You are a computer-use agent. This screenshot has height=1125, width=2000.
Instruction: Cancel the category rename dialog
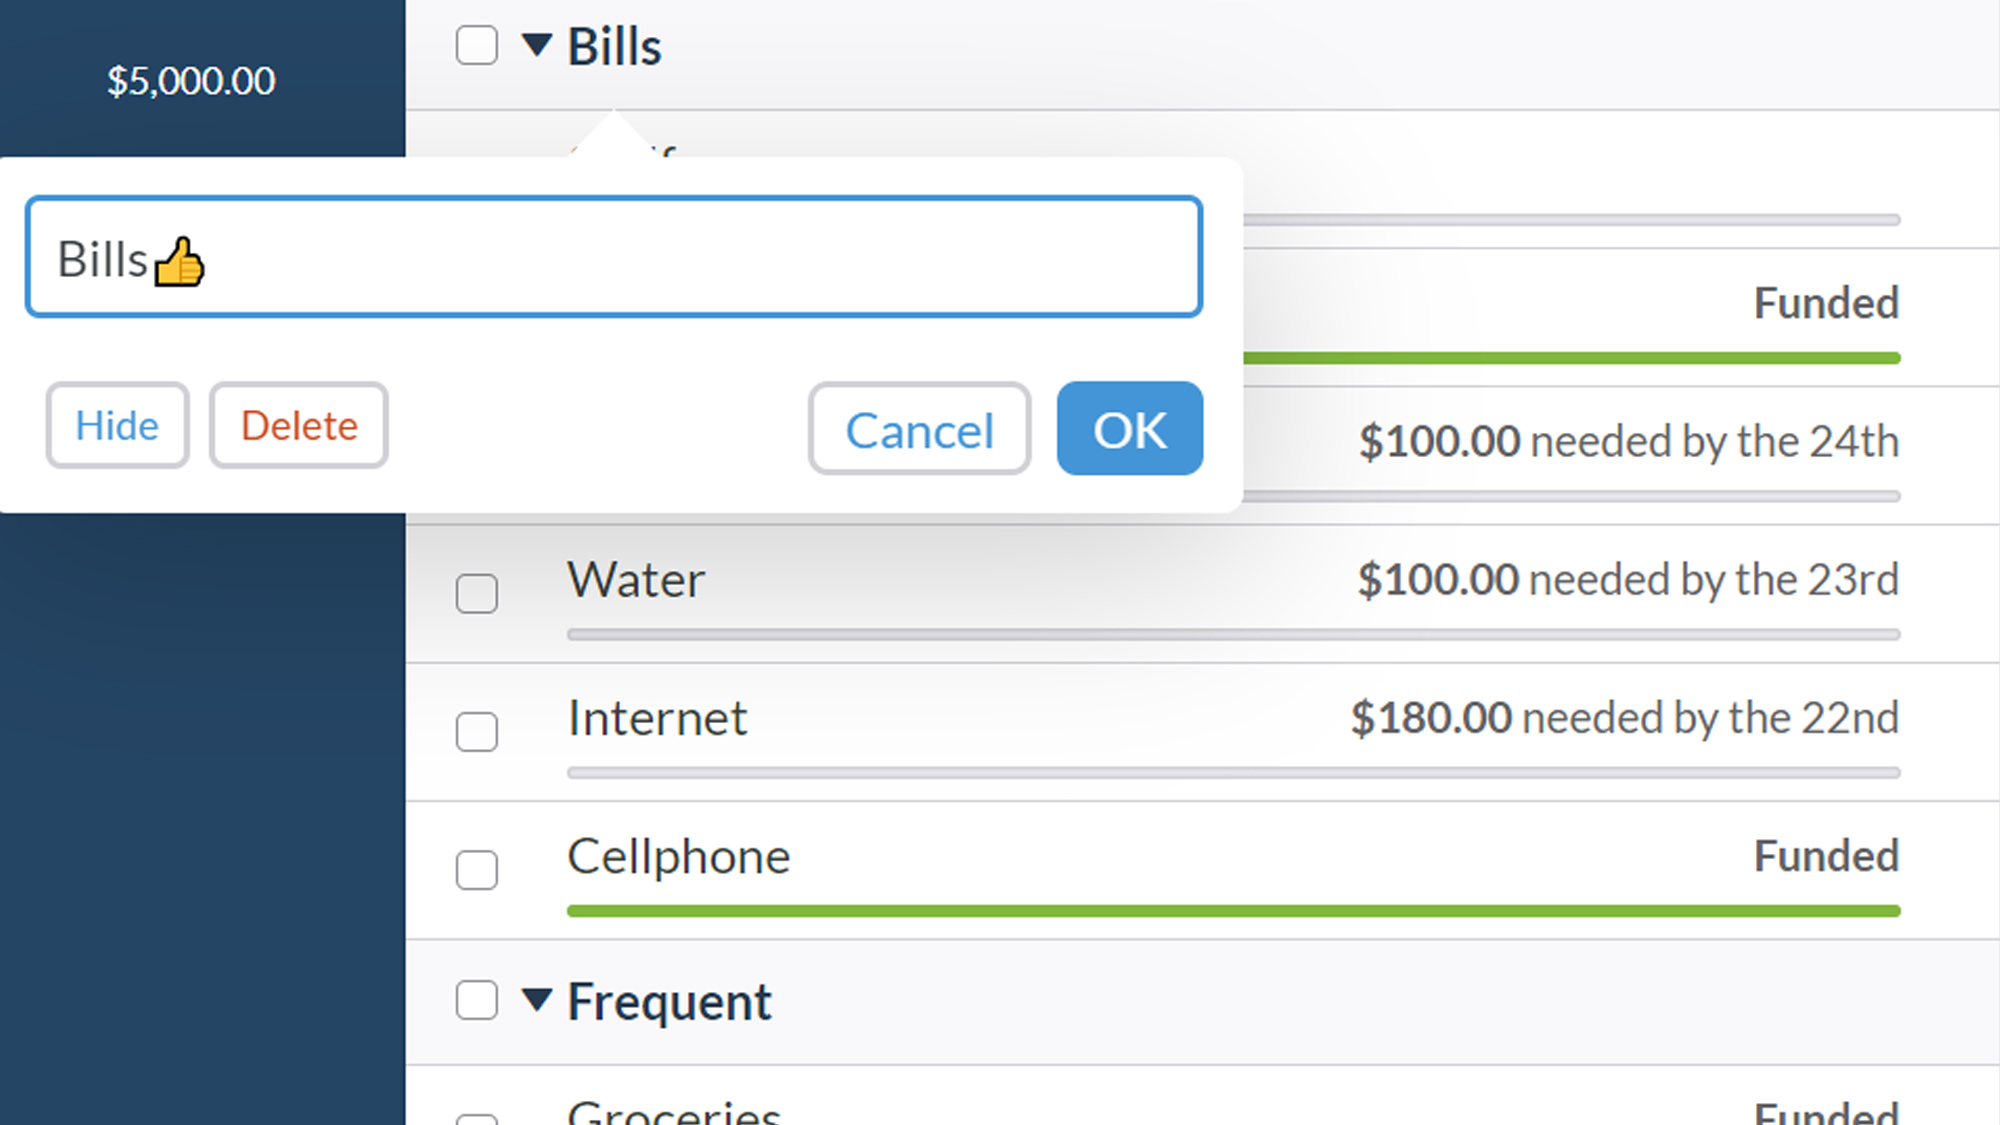[x=919, y=429]
